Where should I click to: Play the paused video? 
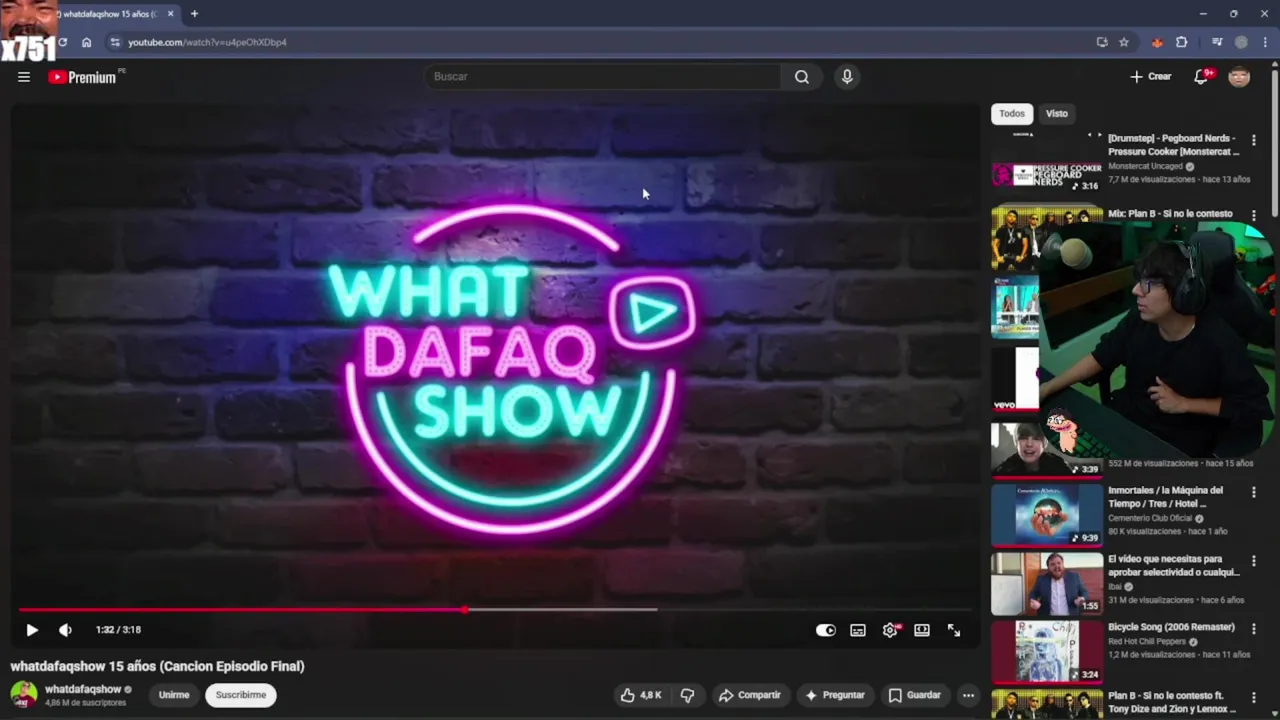pos(32,630)
